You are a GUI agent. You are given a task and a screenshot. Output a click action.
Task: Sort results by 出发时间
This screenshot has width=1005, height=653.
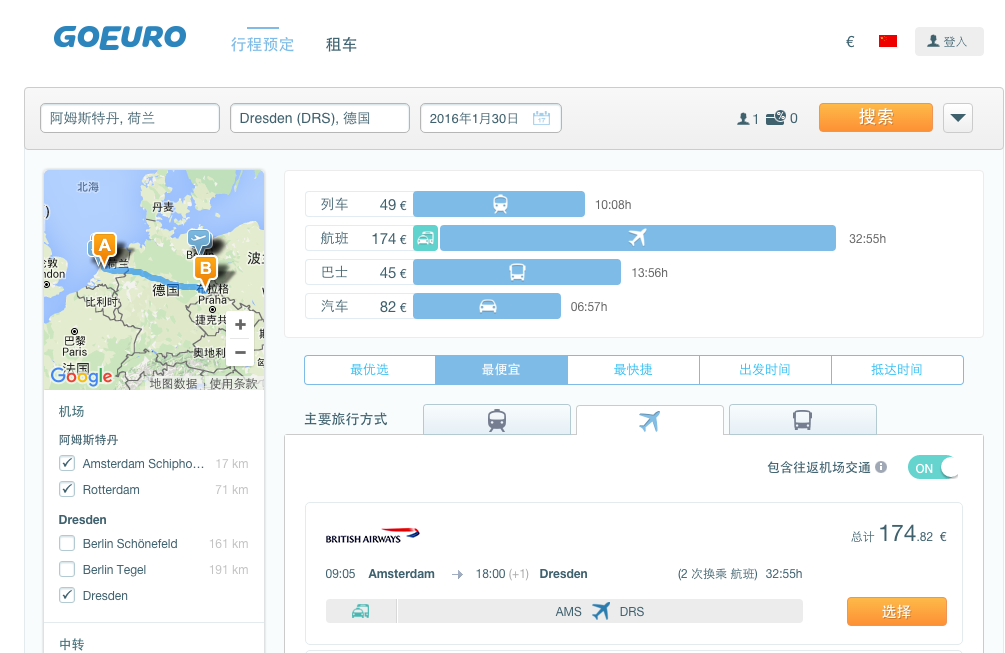pyautogui.click(x=765, y=370)
